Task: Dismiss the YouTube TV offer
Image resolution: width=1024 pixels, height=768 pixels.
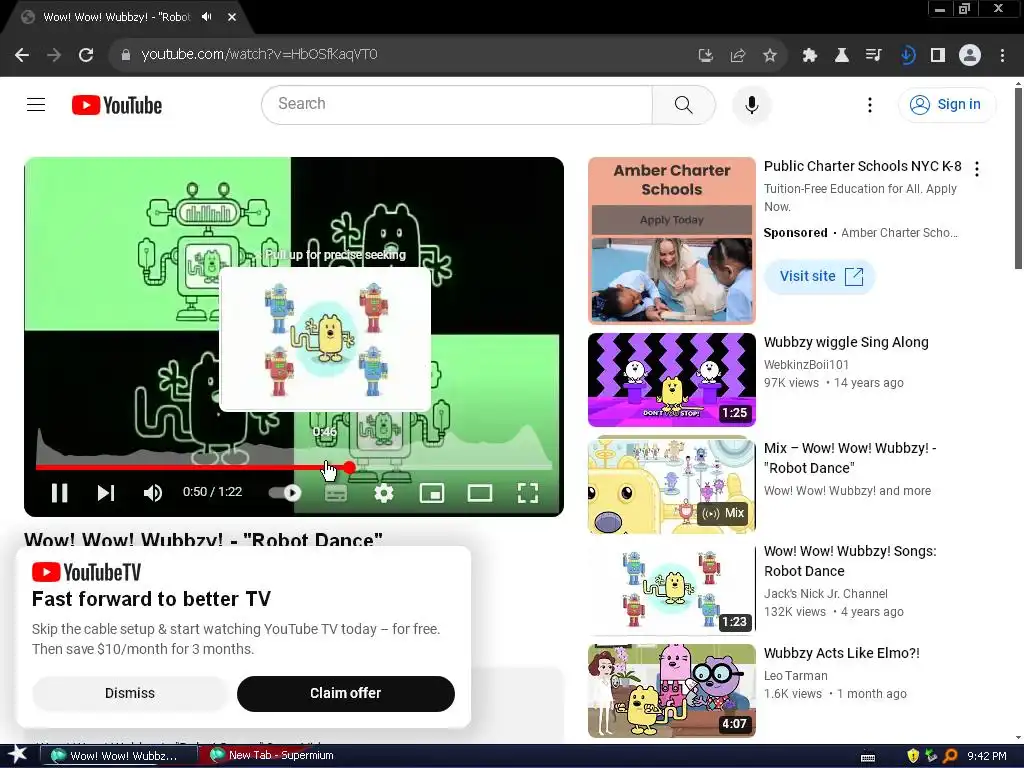Action: pos(130,694)
